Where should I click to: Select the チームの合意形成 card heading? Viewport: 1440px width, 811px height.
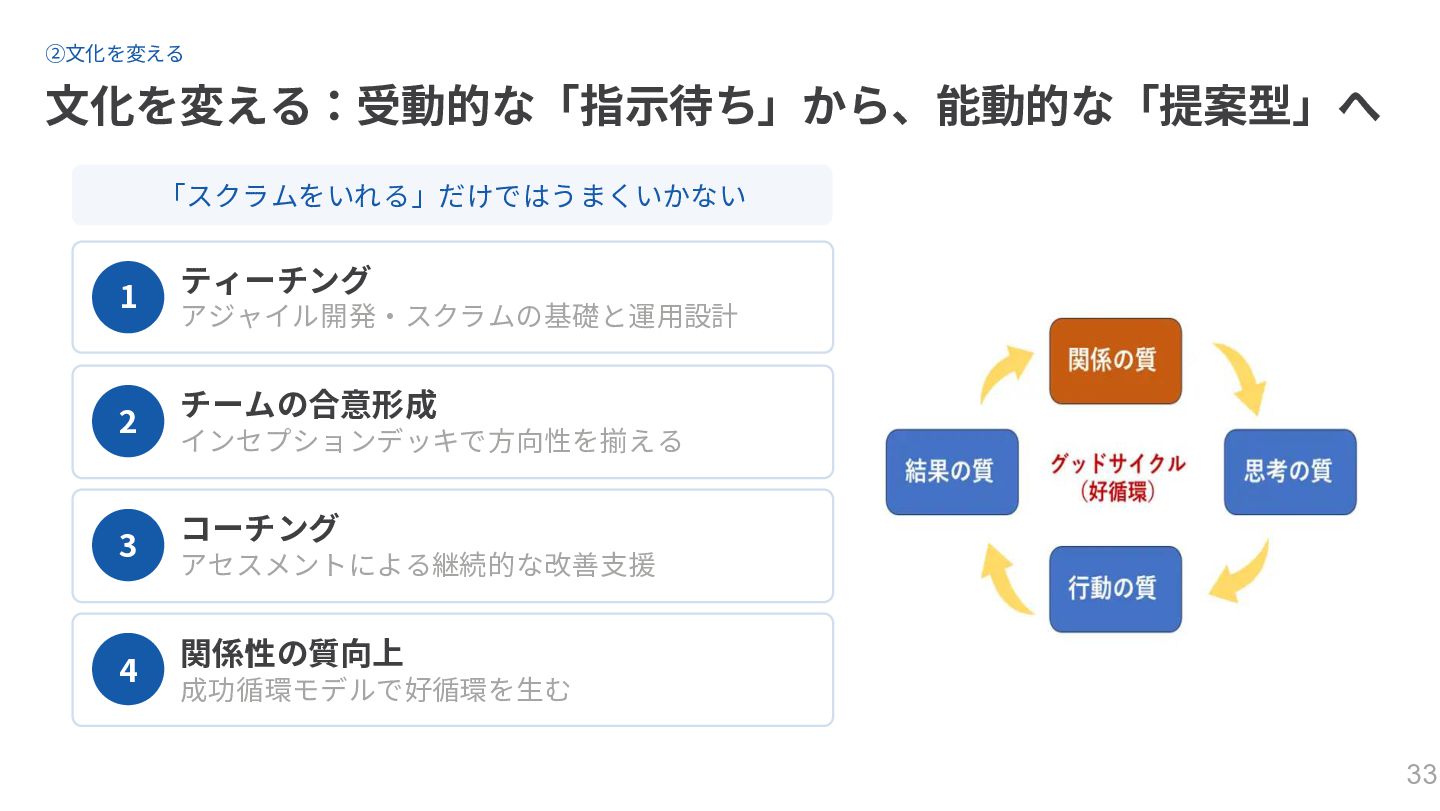click(309, 404)
